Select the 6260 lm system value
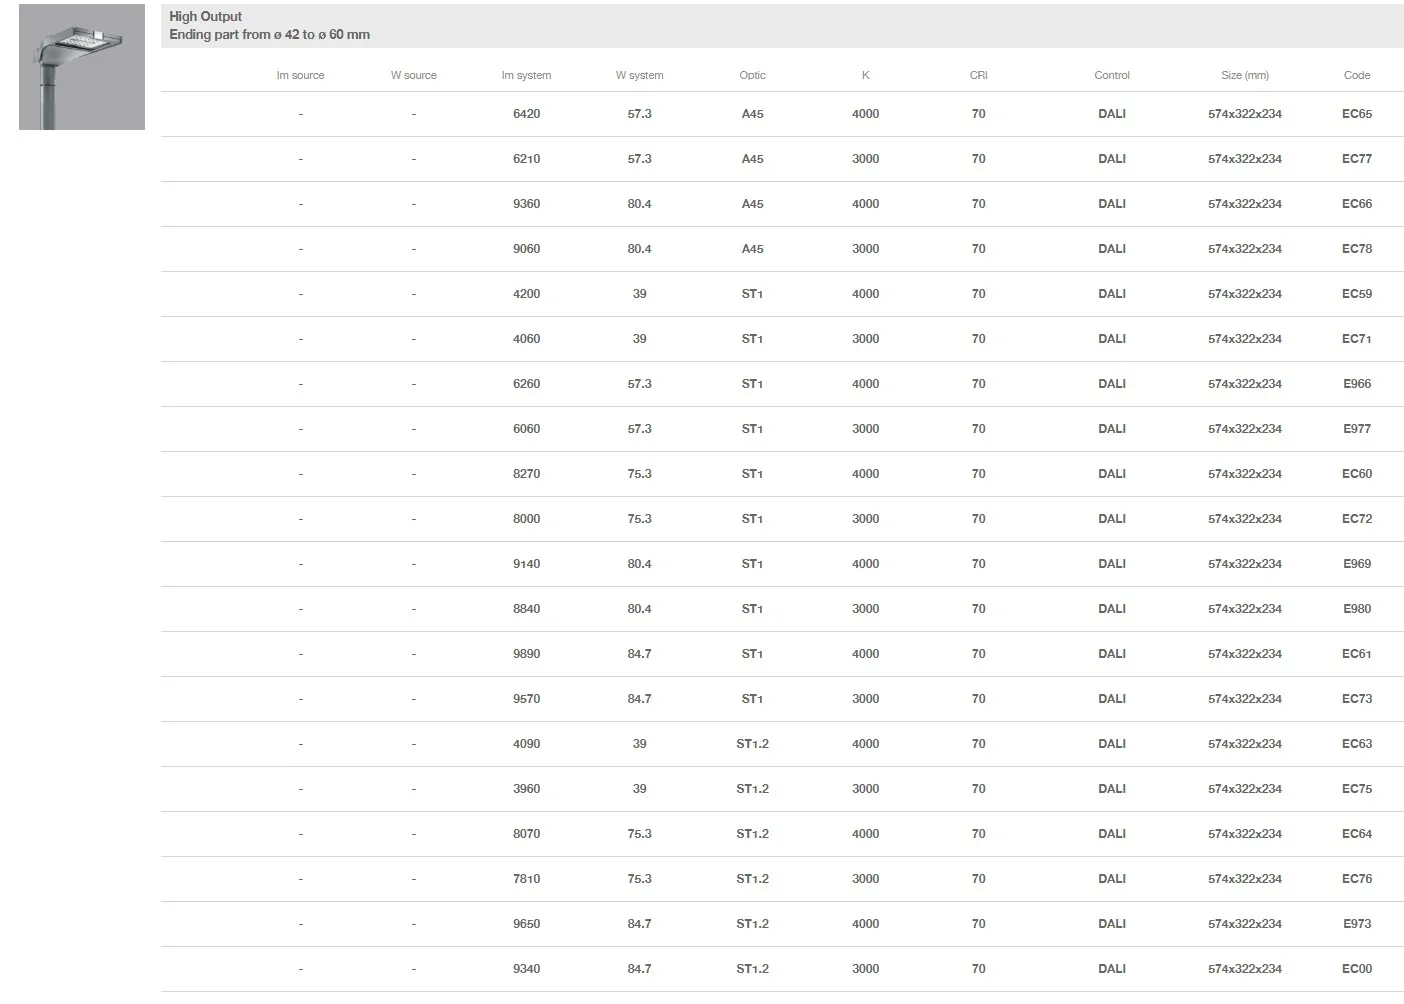The image size is (1404, 1004). click(526, 384)
